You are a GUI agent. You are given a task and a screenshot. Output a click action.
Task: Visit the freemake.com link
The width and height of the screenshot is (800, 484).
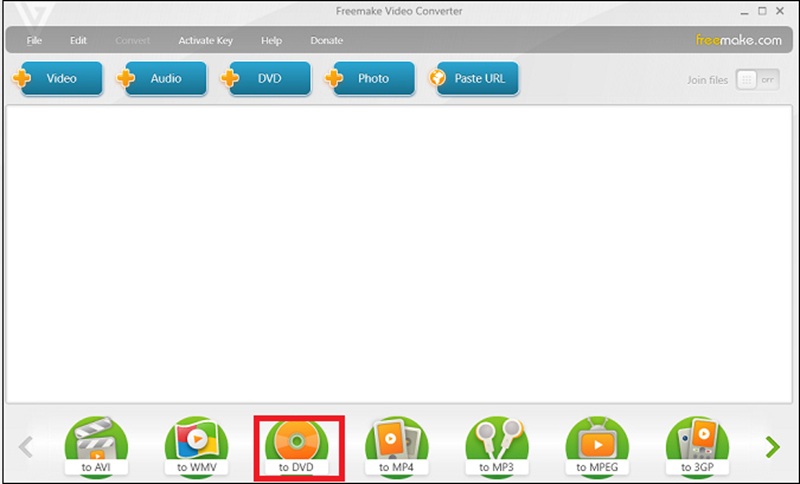click(x=738, y=40)
